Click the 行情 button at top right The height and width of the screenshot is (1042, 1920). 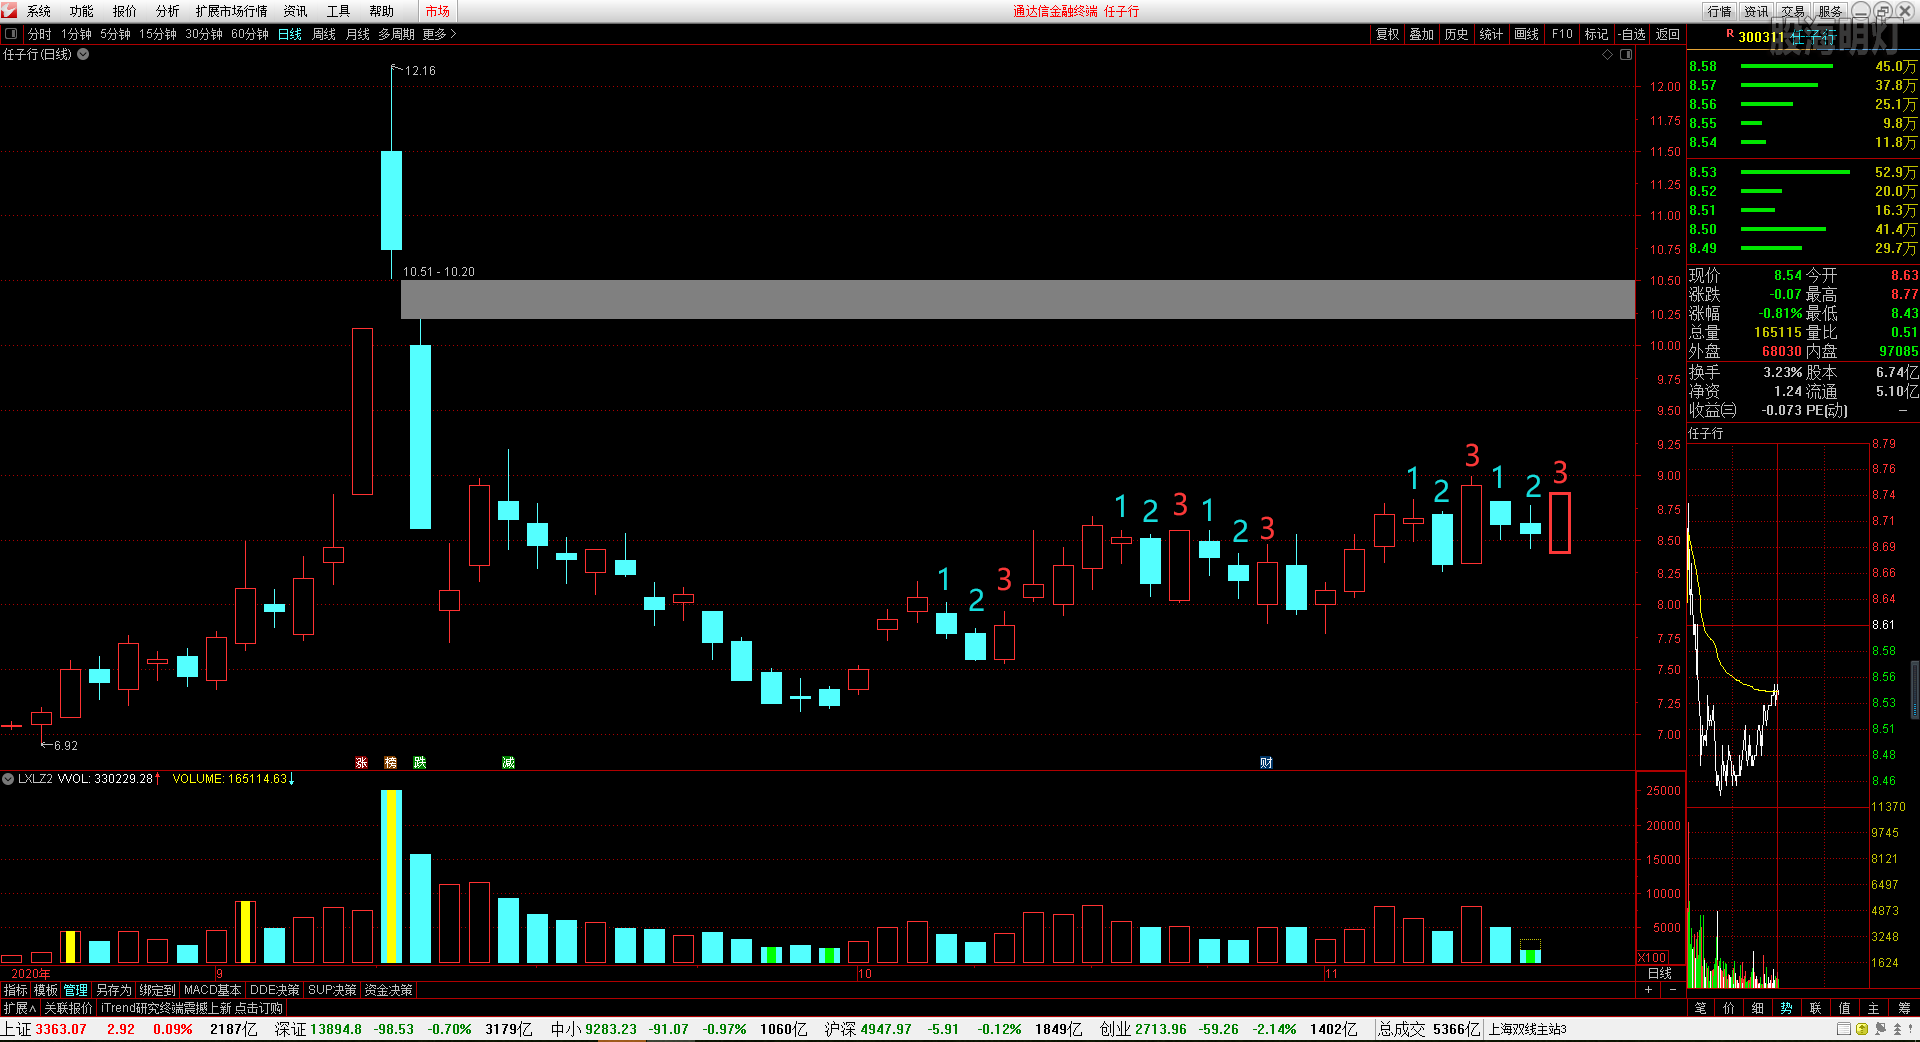[x=1720, y=11]
